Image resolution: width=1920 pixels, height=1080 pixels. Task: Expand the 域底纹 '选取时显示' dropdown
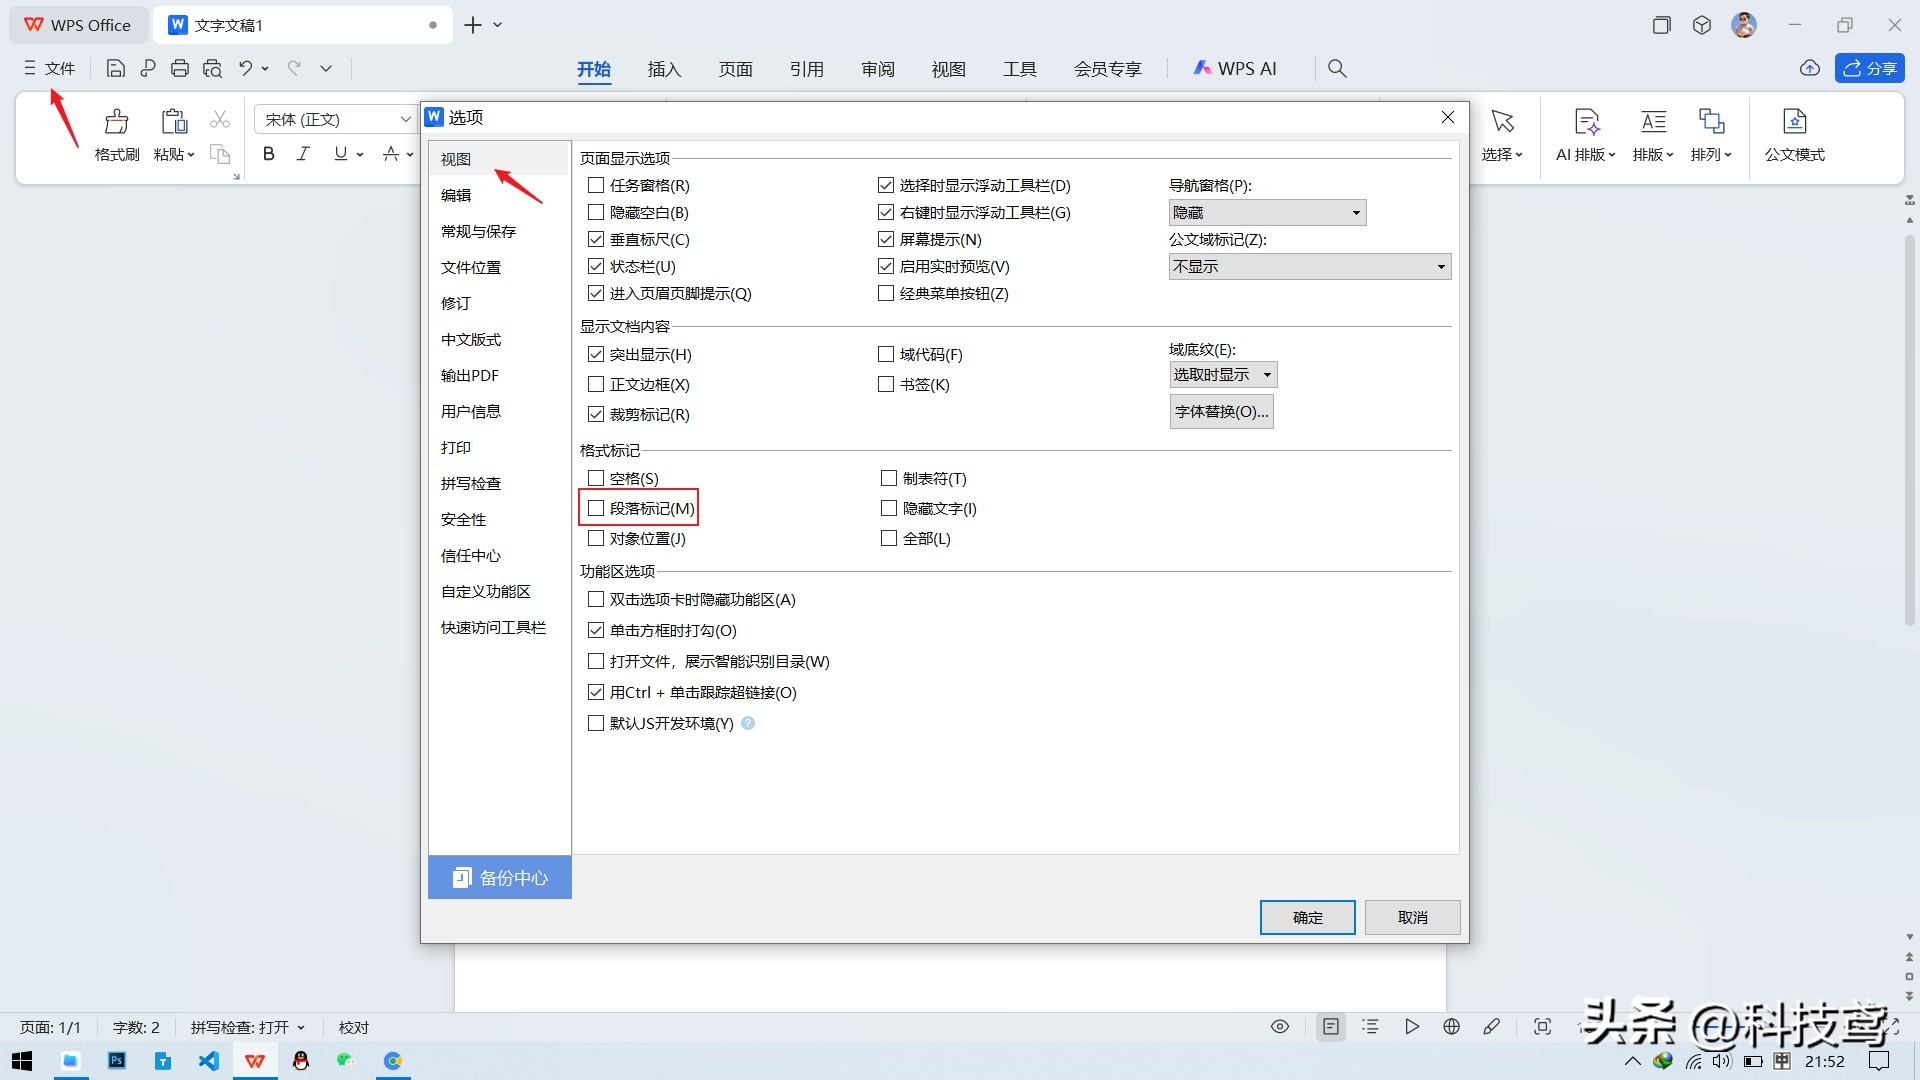1267,374
